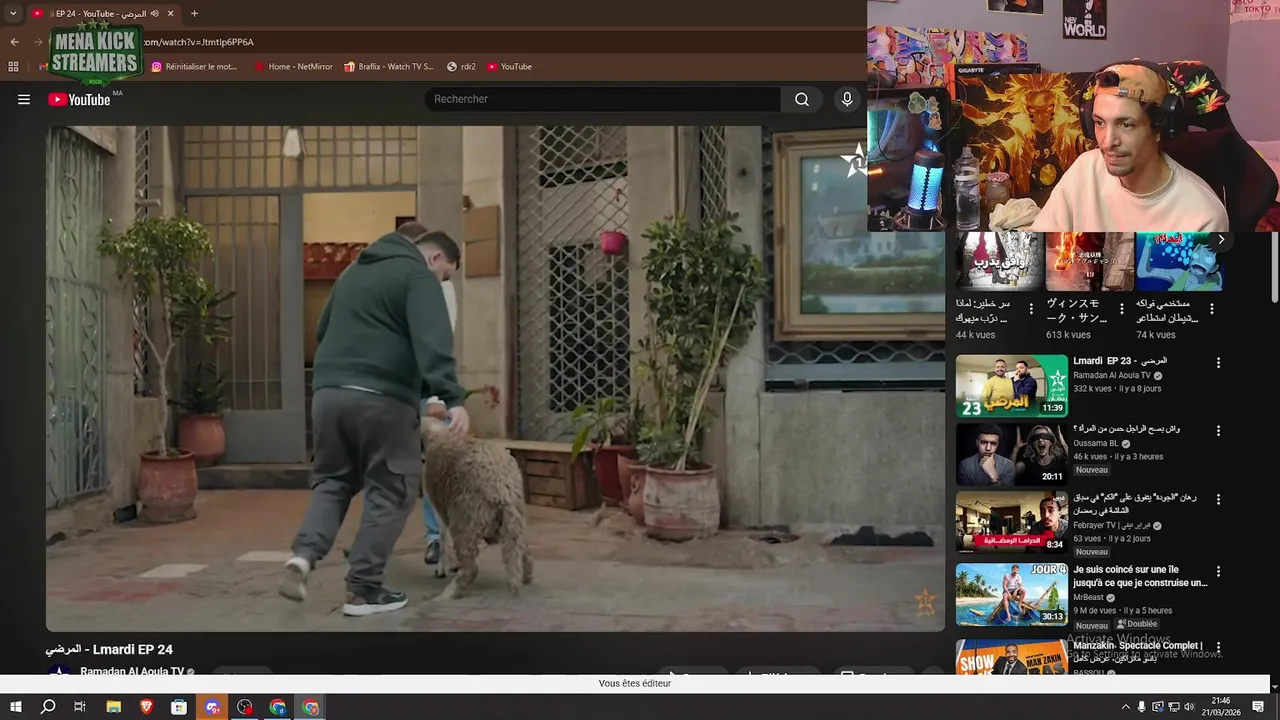
Task: Click the Ramadan Al Aoula TV channel name under player
Action: pyautogui.click(x=132, y=672)
